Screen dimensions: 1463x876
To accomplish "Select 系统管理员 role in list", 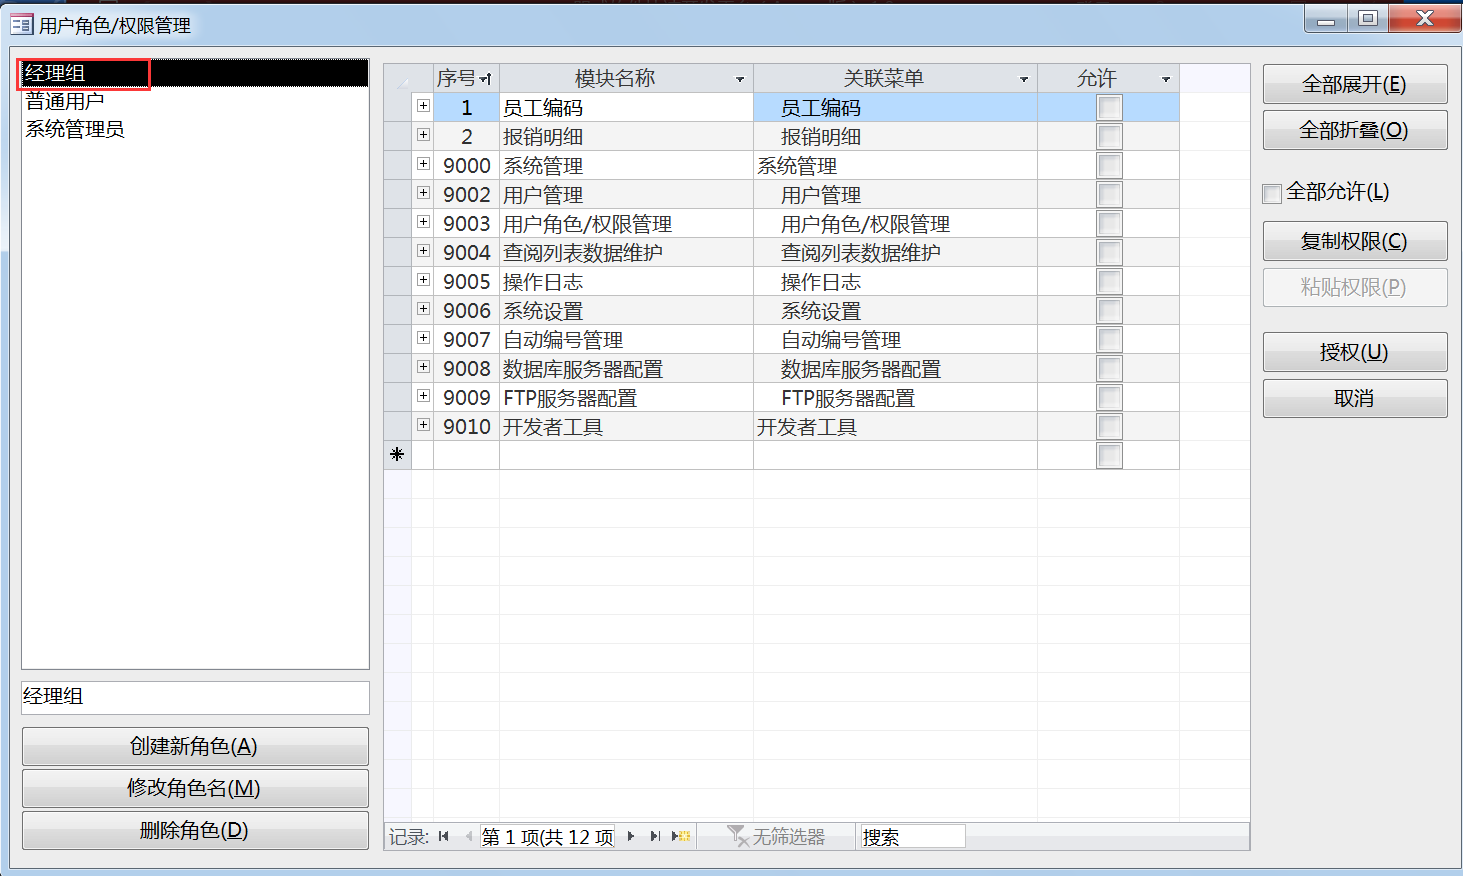I will (195, 129).
